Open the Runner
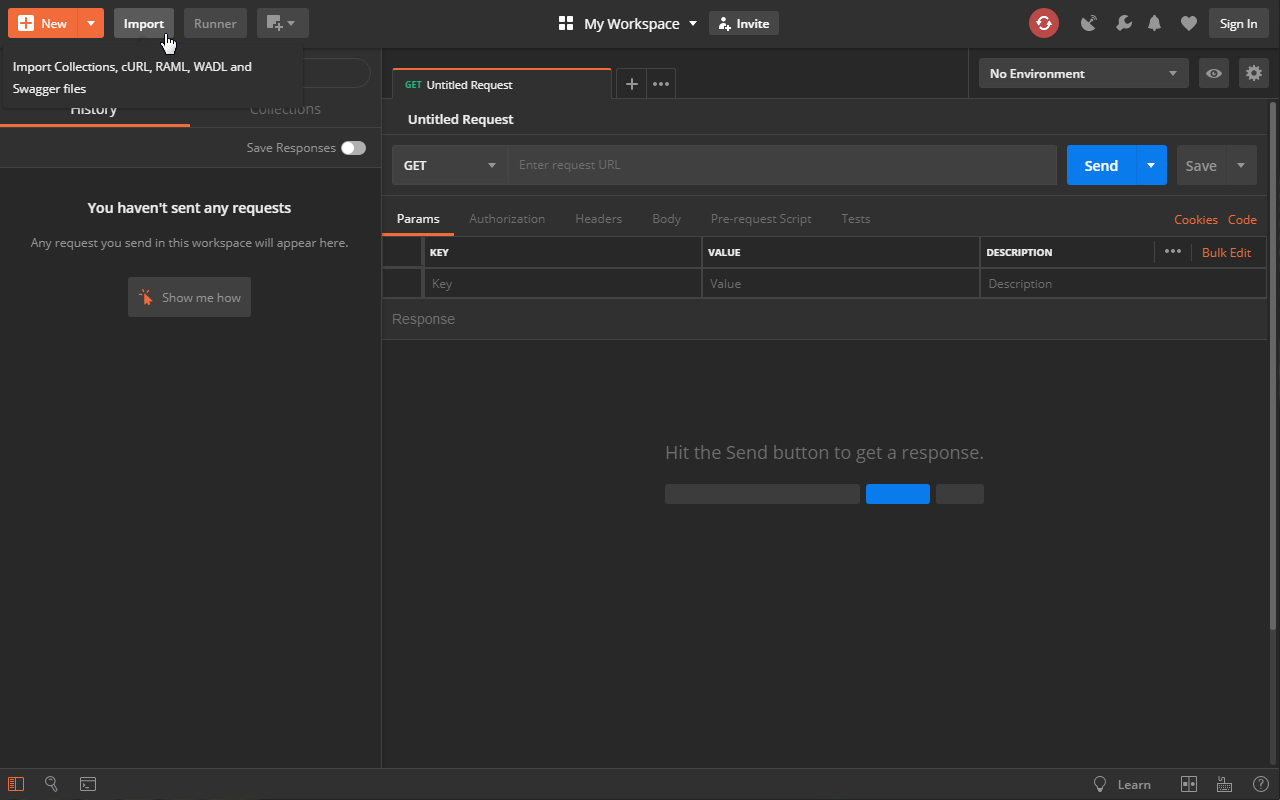The height and width of the screenshot is (800, 1280). click(x=215, y=23)
